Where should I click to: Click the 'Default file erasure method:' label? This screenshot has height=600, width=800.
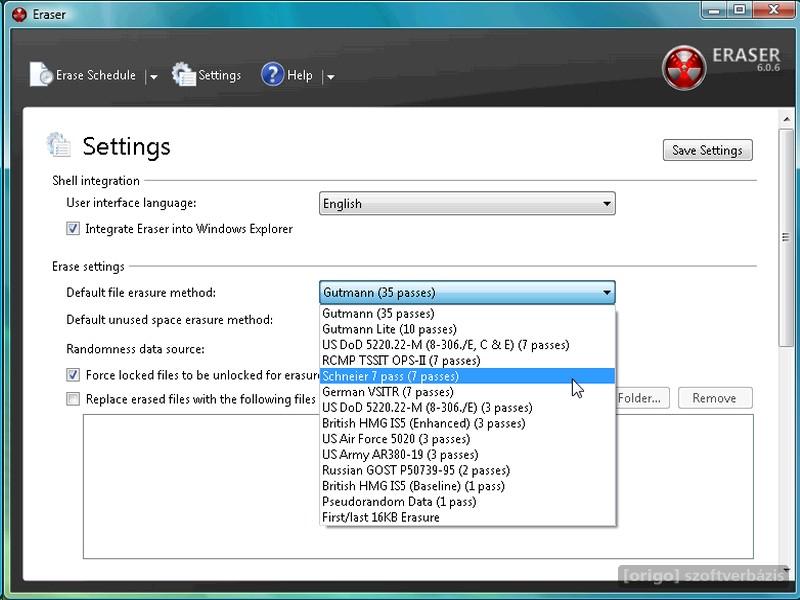click(x=141, y=293)
